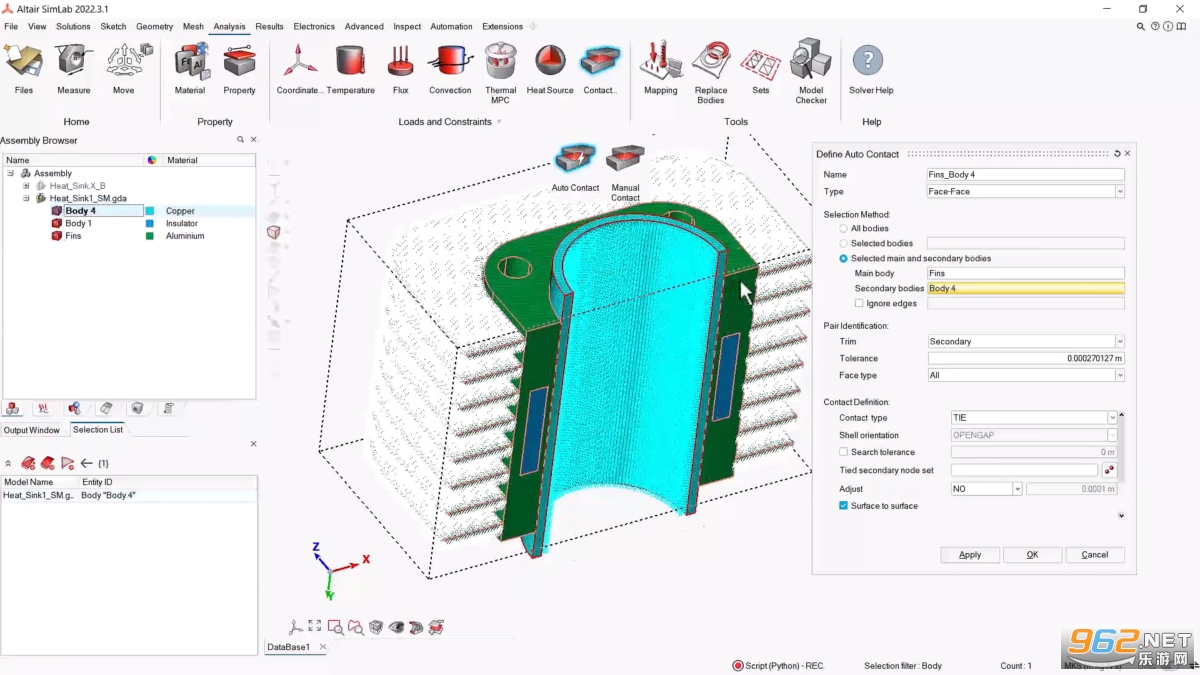Image resolution: width=1200 pixels, height=675 pixels.
Task: Click the Contact tool in the ribbon
Action: pyautogui.click(x=600, y=68)
